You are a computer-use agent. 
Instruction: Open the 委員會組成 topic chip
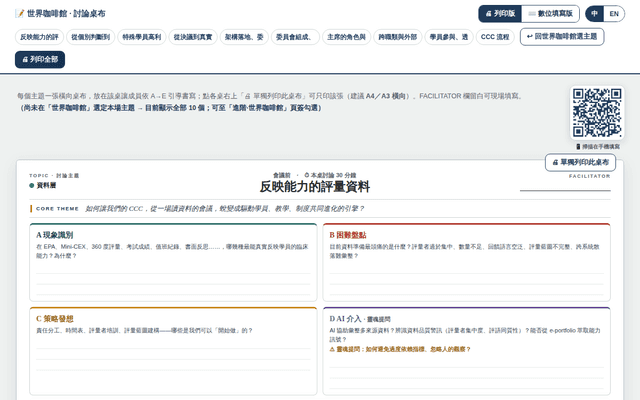point(294,37)
